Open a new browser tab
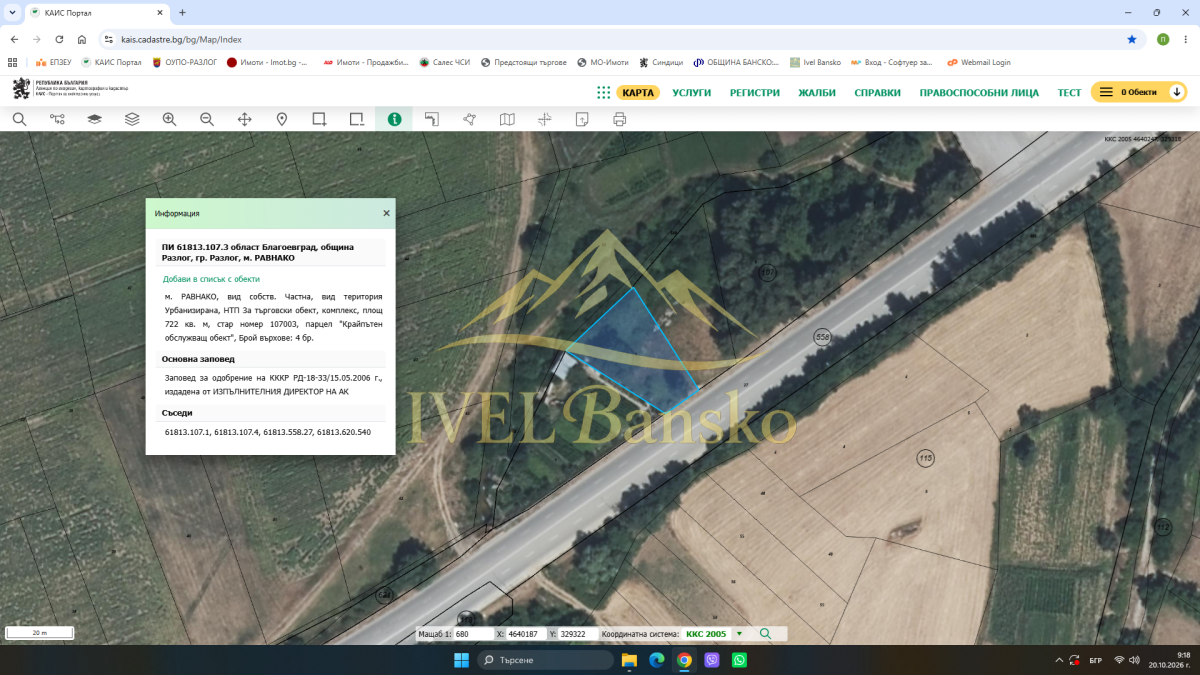The width and height of the screenshot is (1200, 675). 182,12
